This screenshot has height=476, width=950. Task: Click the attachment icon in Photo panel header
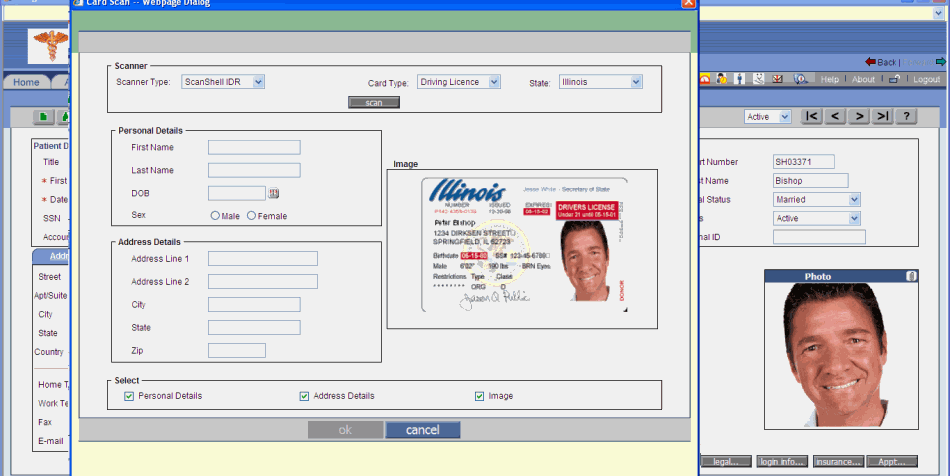pos(911,276)
